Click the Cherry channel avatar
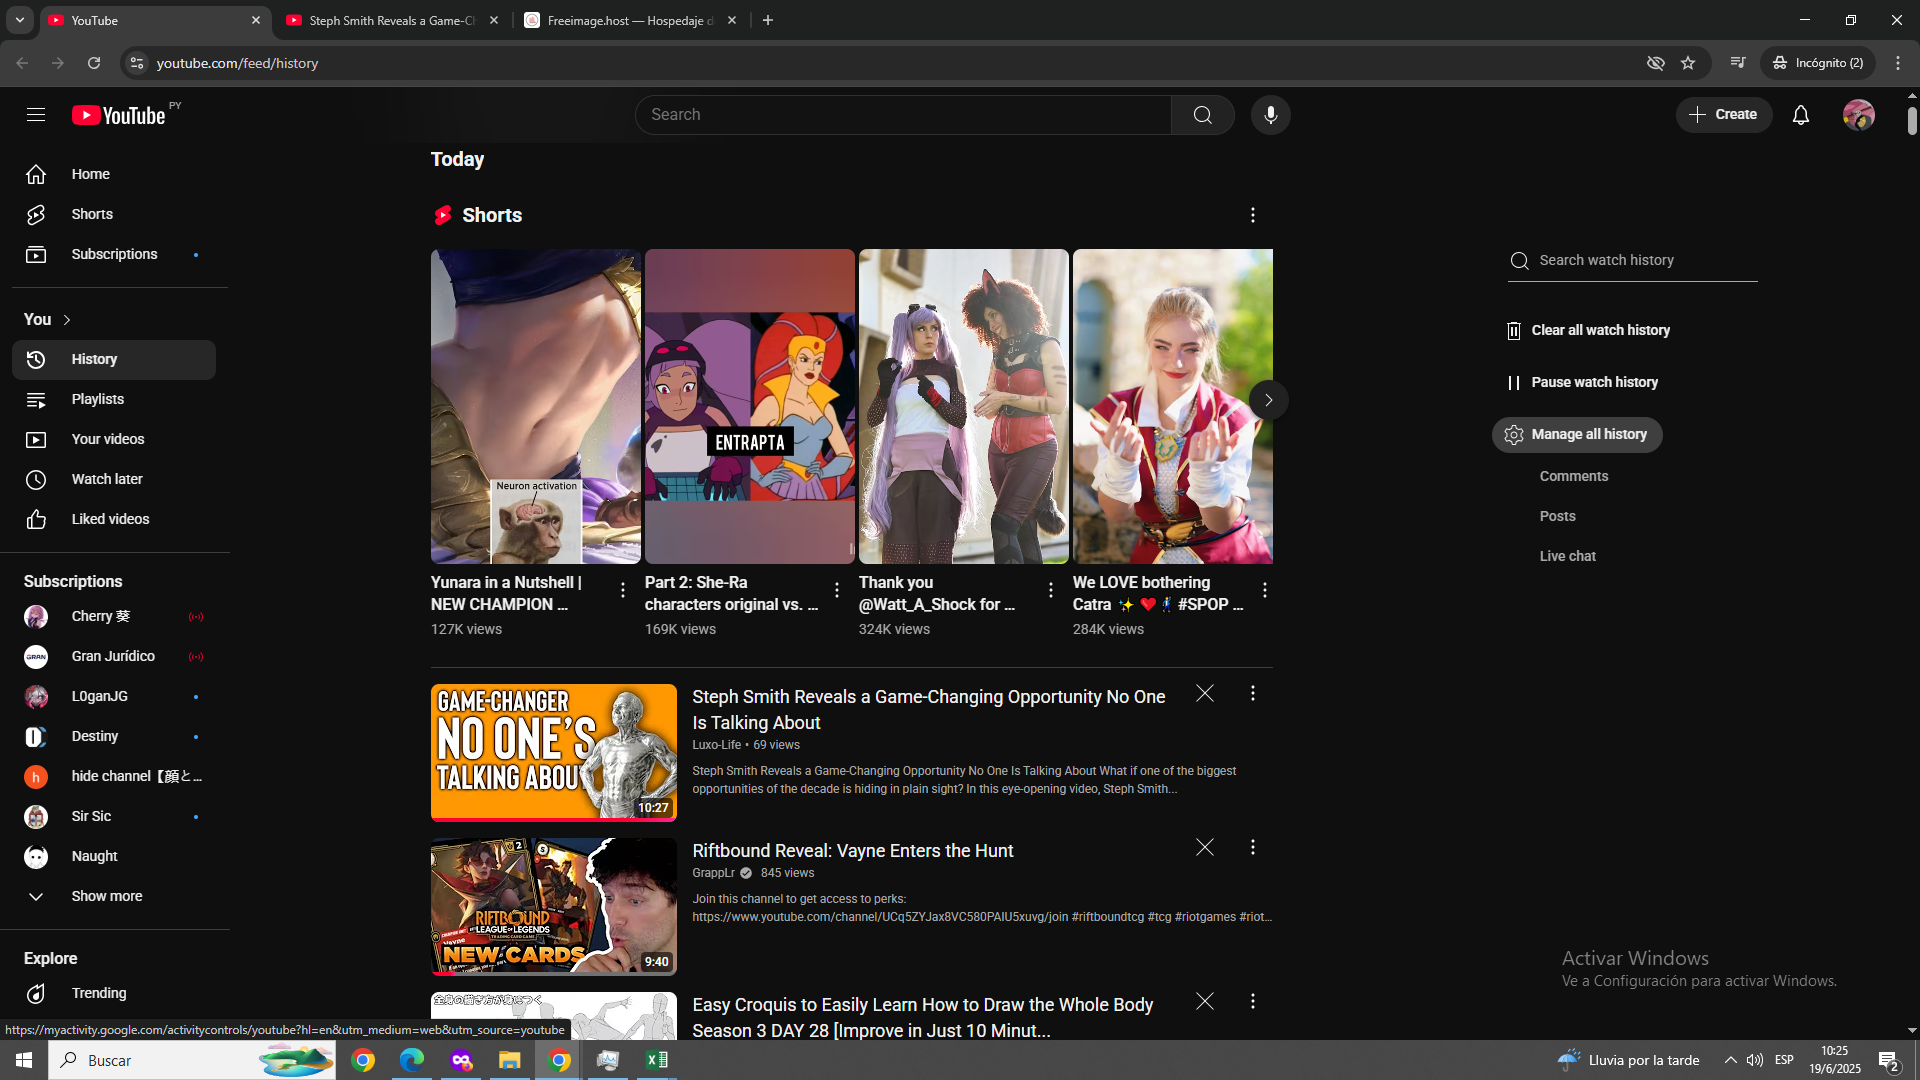The image size is (1920, 1080). tap(36, 617)
